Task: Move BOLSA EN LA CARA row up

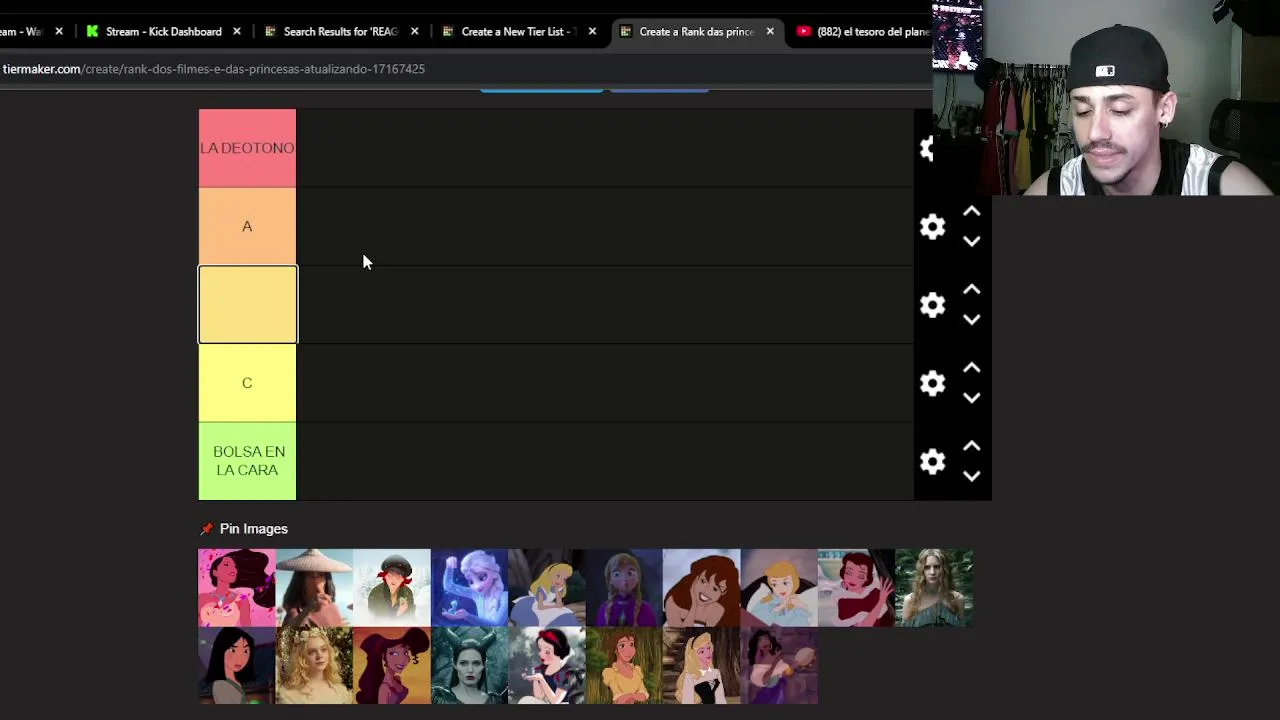Action: (x=971, y=446)
